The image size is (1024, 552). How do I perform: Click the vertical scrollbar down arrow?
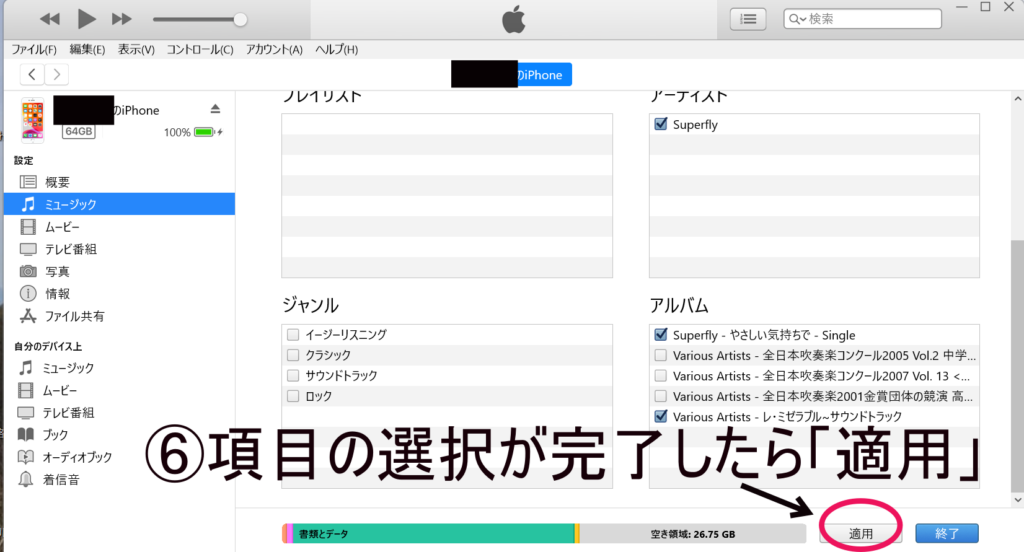pyautogui.click(x=1017, y=500)
